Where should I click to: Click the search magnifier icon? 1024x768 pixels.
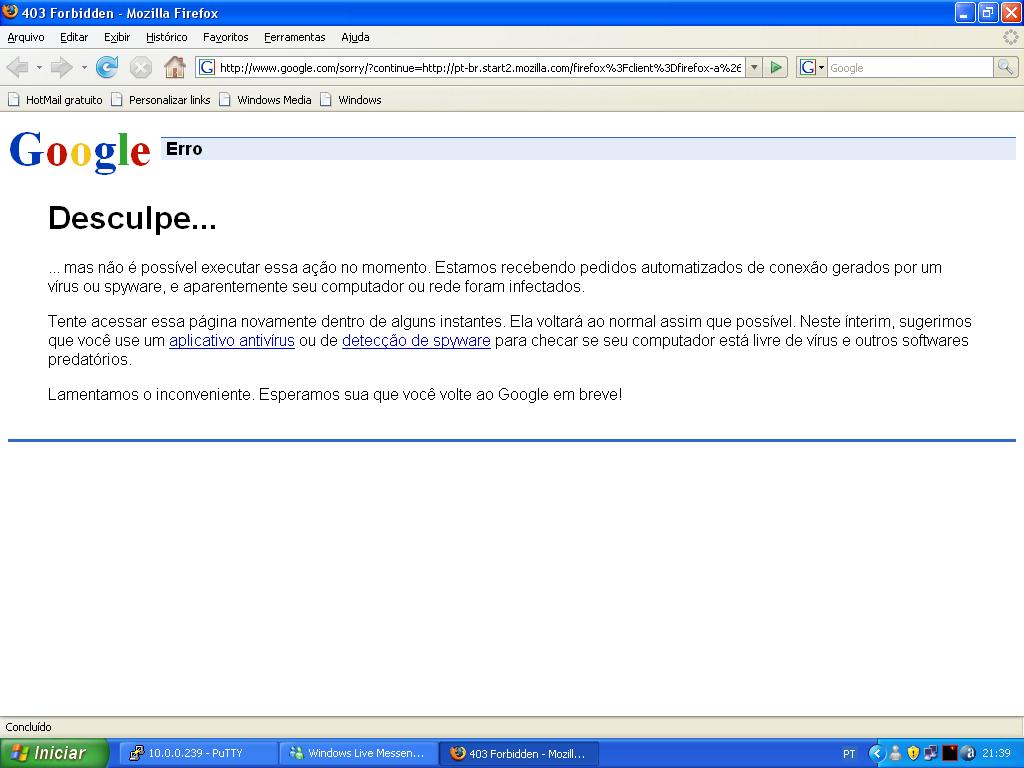1005,67
